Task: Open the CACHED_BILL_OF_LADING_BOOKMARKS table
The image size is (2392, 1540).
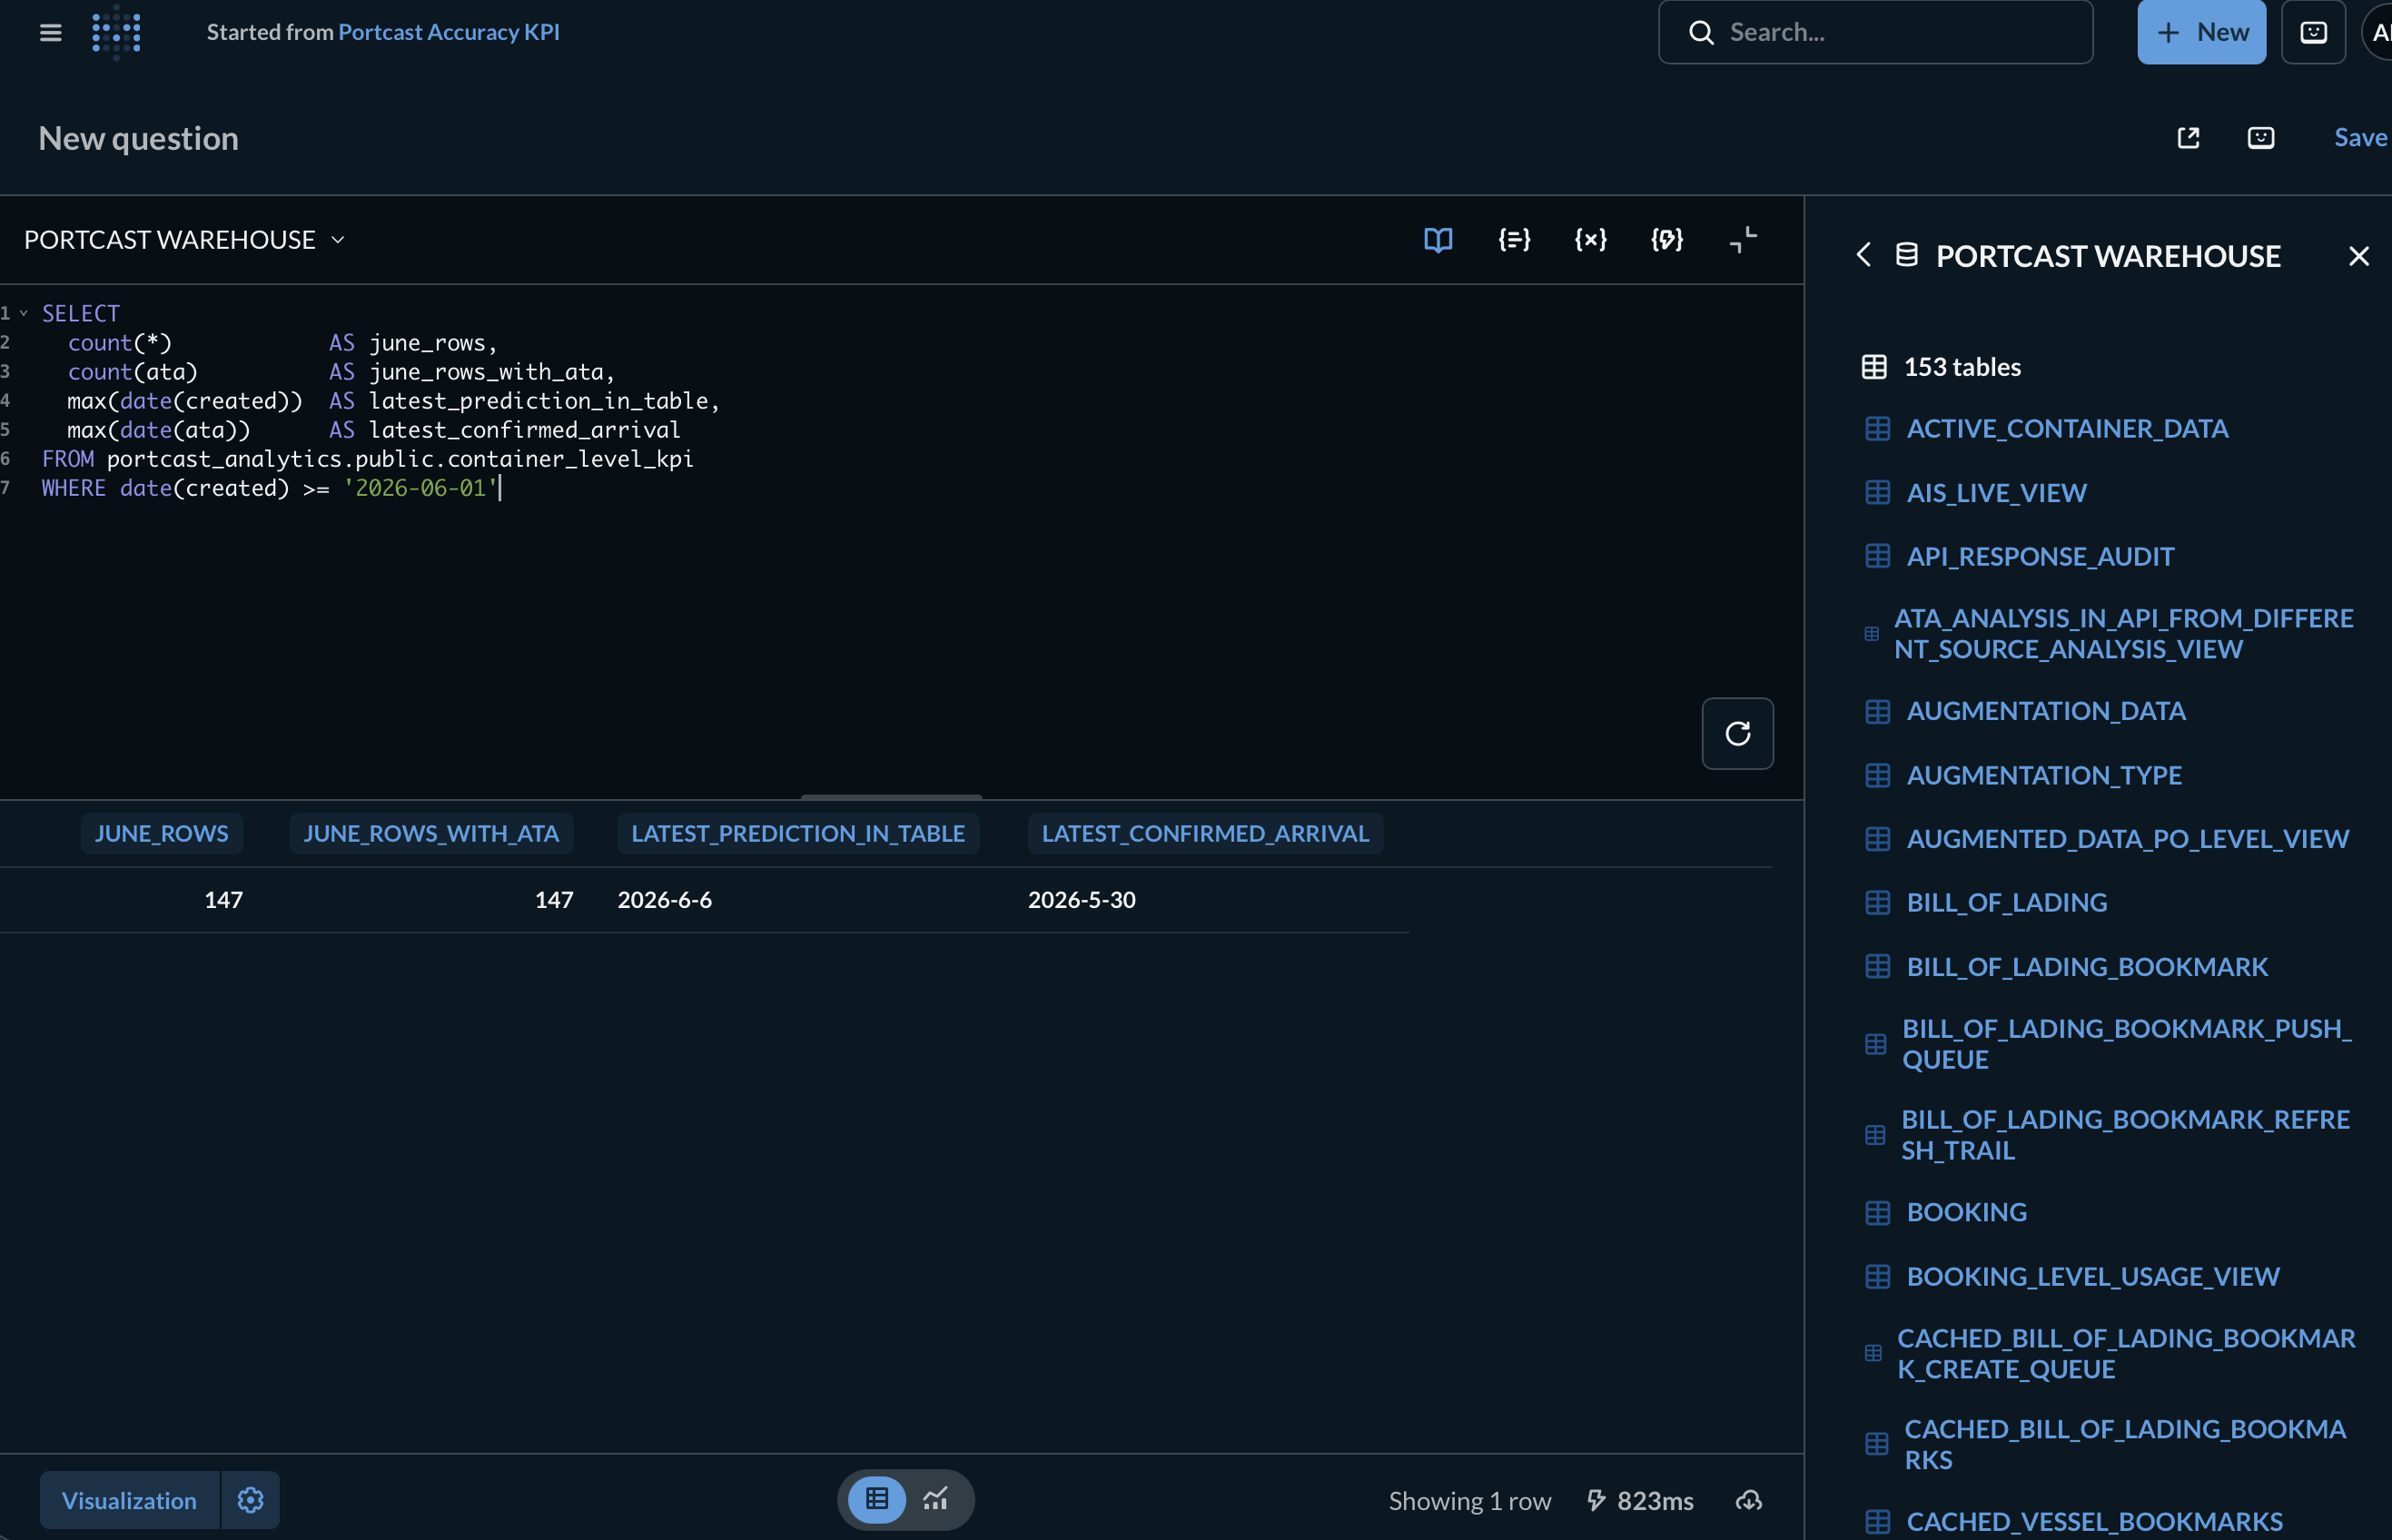Action: click(2125, 1444)
